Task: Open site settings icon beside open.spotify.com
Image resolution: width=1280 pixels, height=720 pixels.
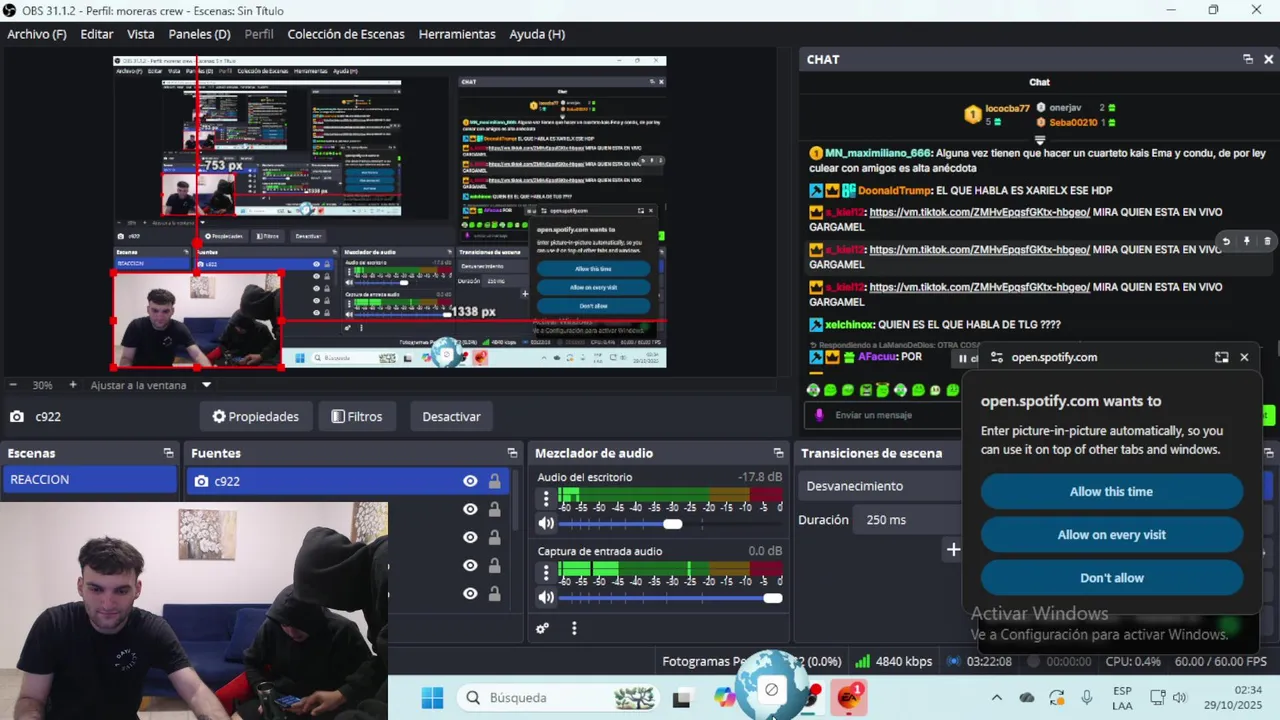Action: coord(995,357)
